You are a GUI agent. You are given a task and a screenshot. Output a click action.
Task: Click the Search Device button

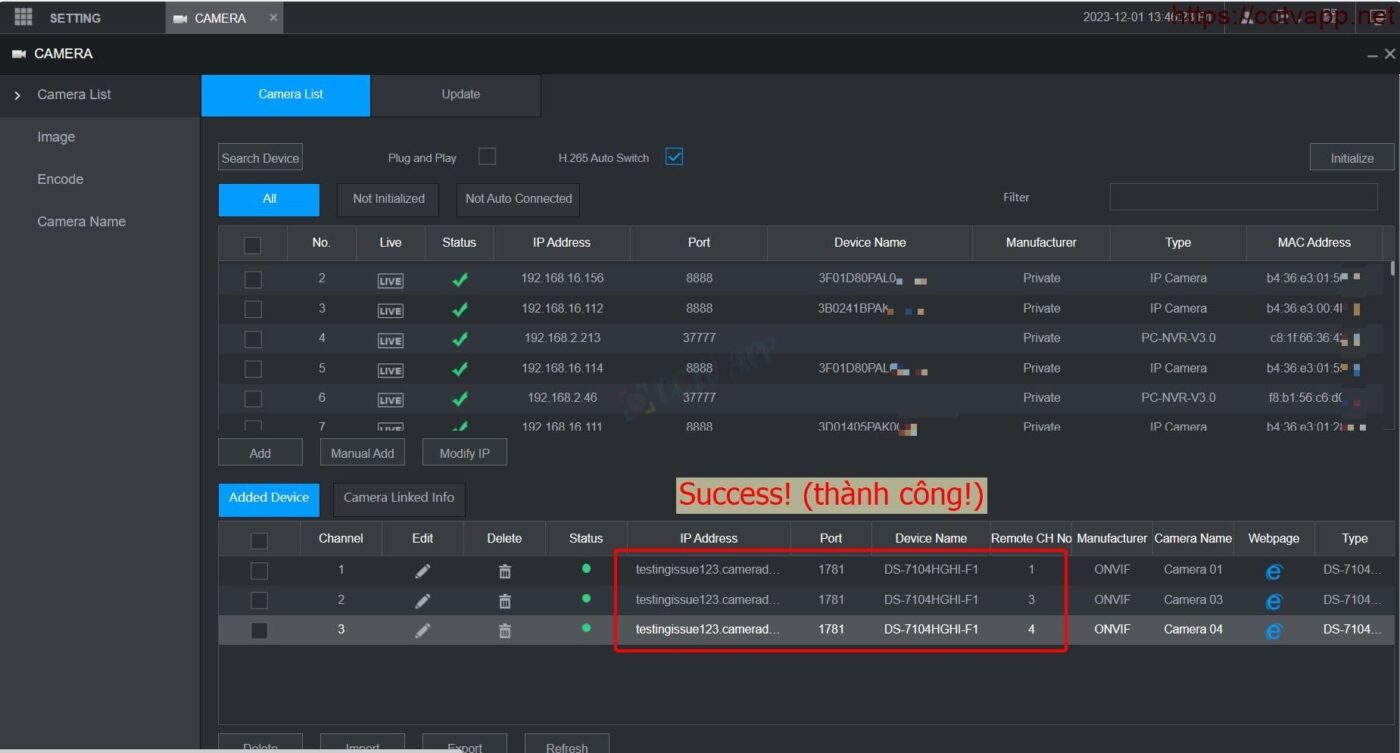coord(260,158)
